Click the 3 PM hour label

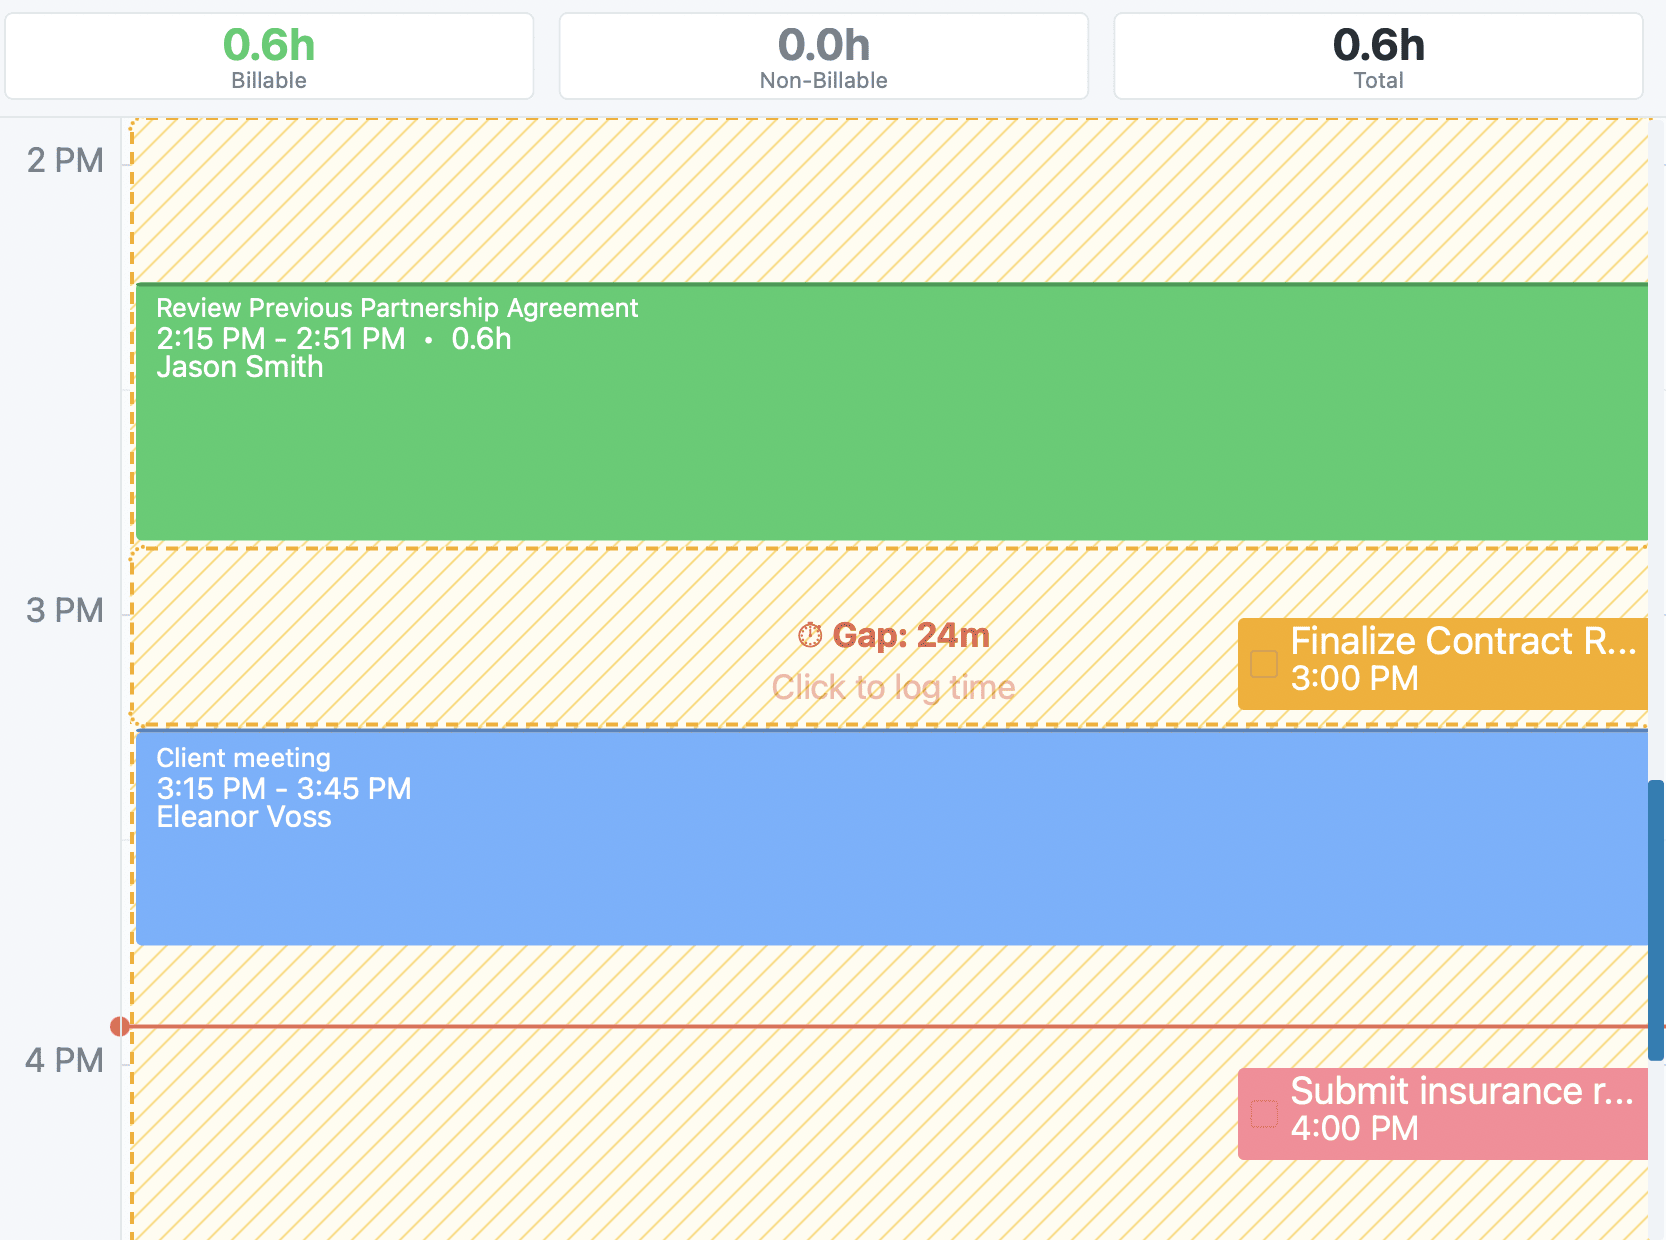click(65, 610)
